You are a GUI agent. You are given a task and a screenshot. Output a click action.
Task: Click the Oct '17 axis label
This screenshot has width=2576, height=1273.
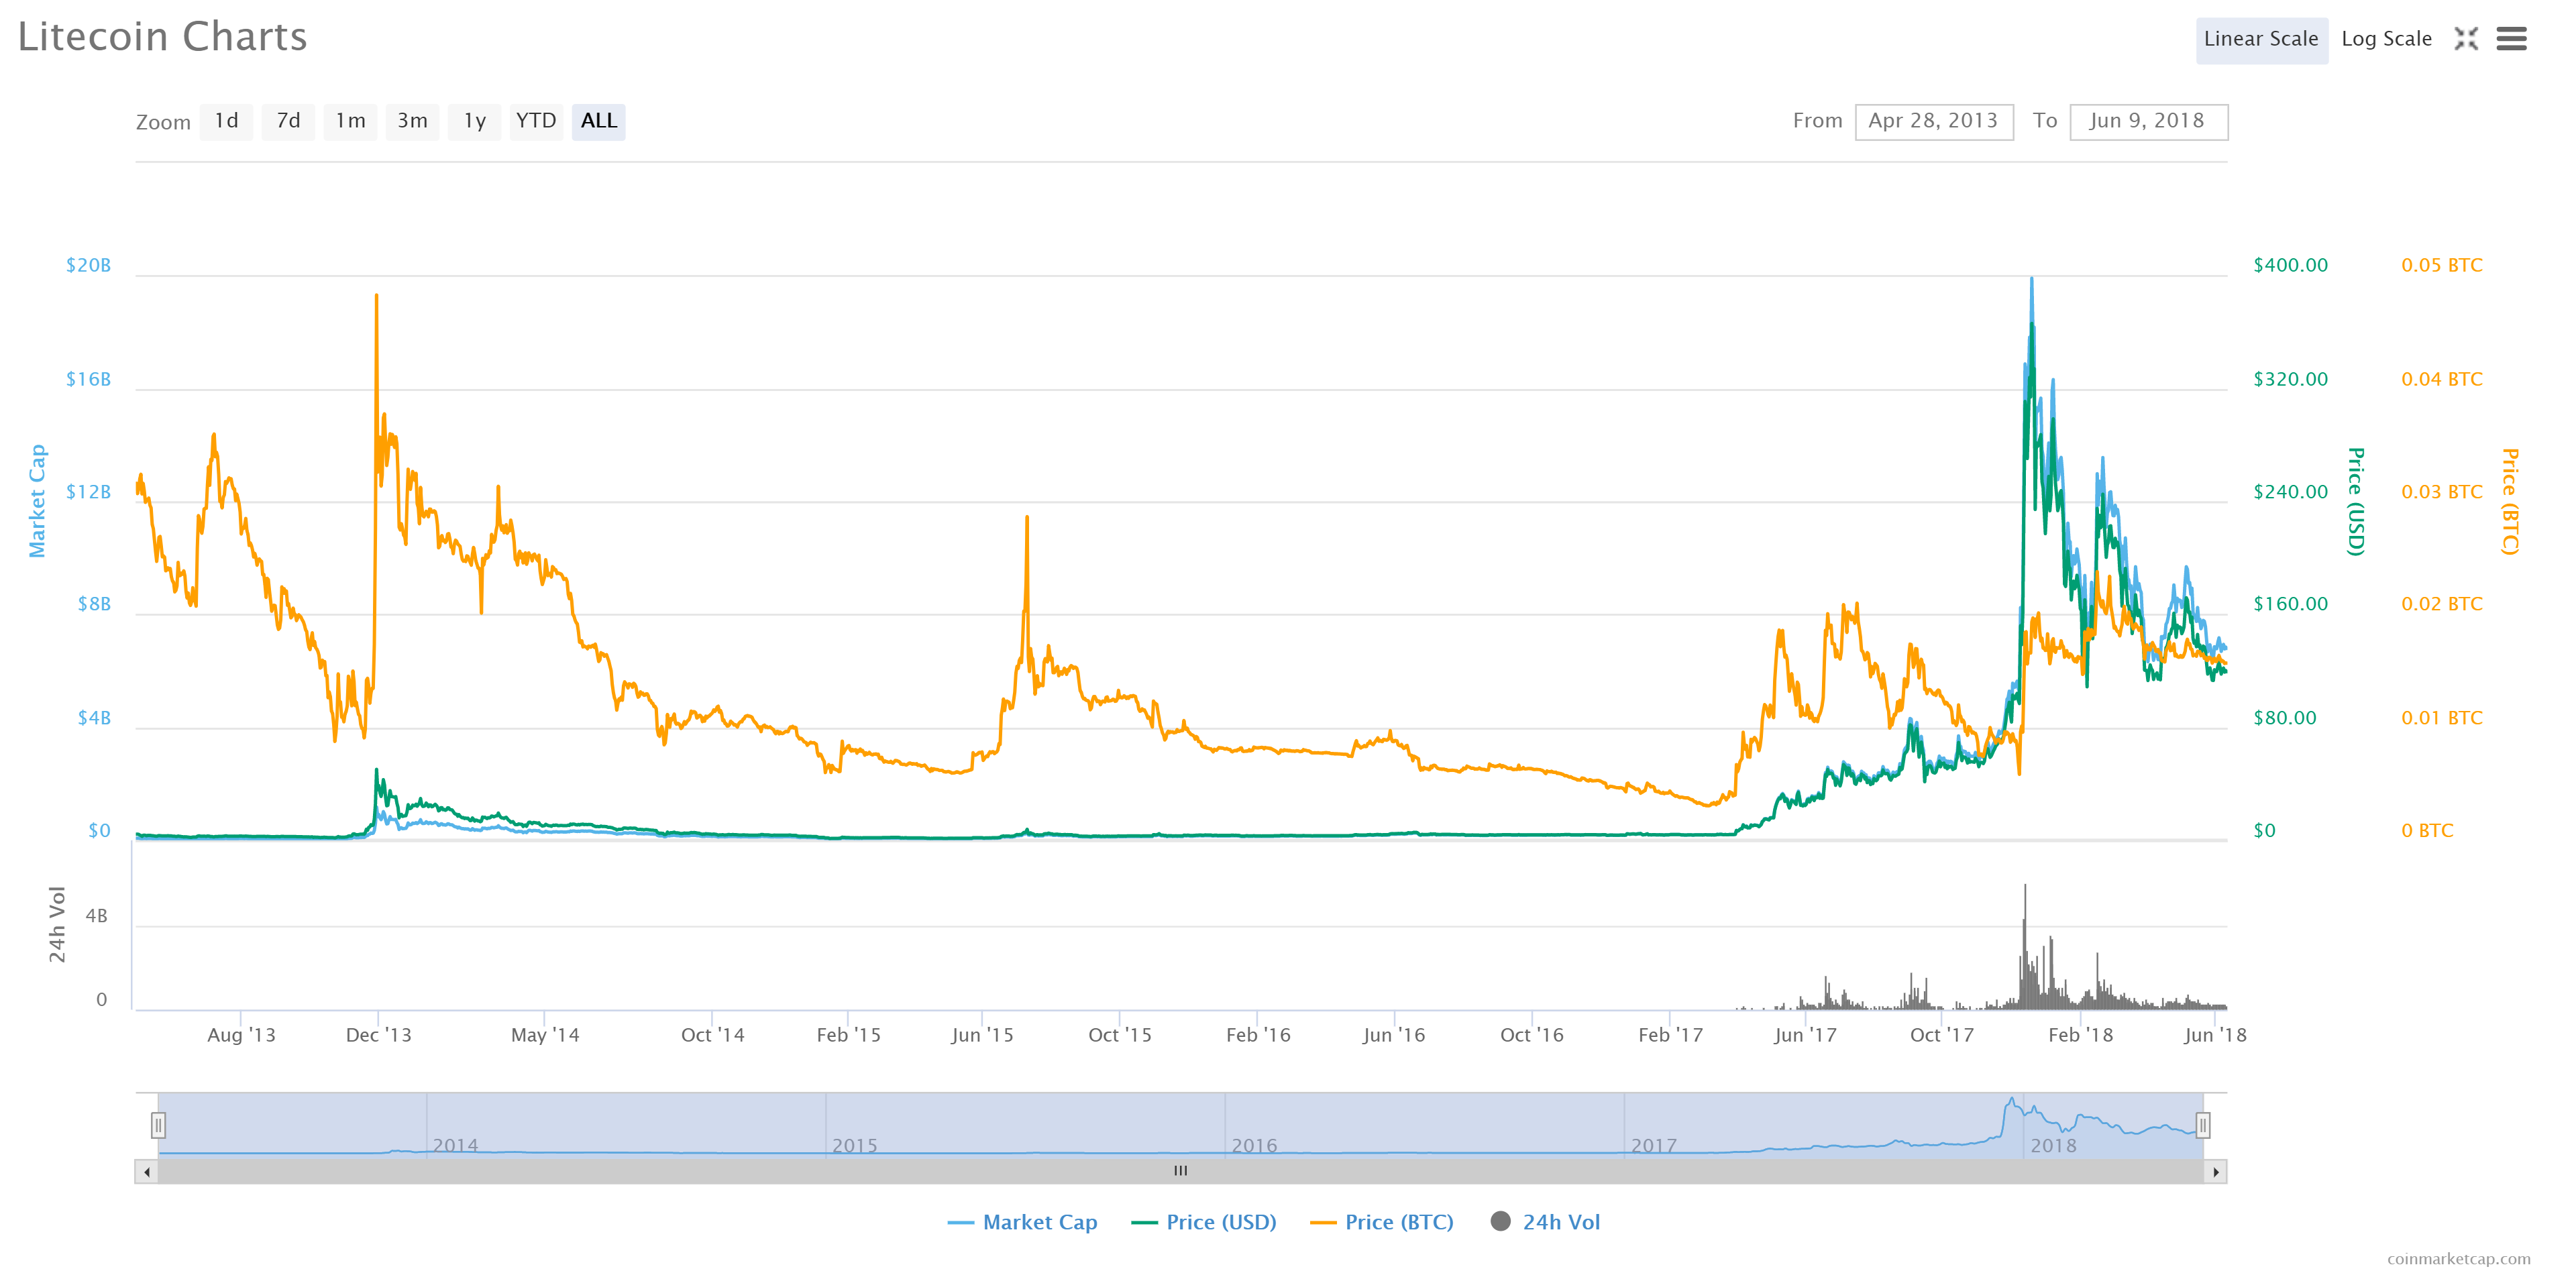(1942, 1035)
